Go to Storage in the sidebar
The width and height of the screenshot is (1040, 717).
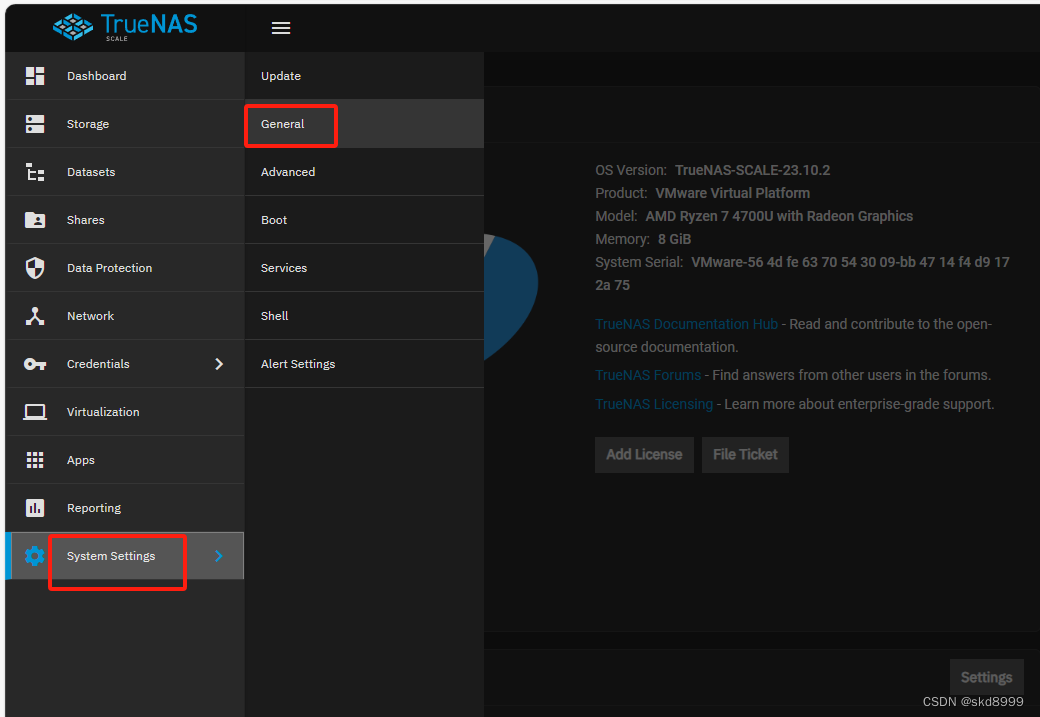point(125,124)
